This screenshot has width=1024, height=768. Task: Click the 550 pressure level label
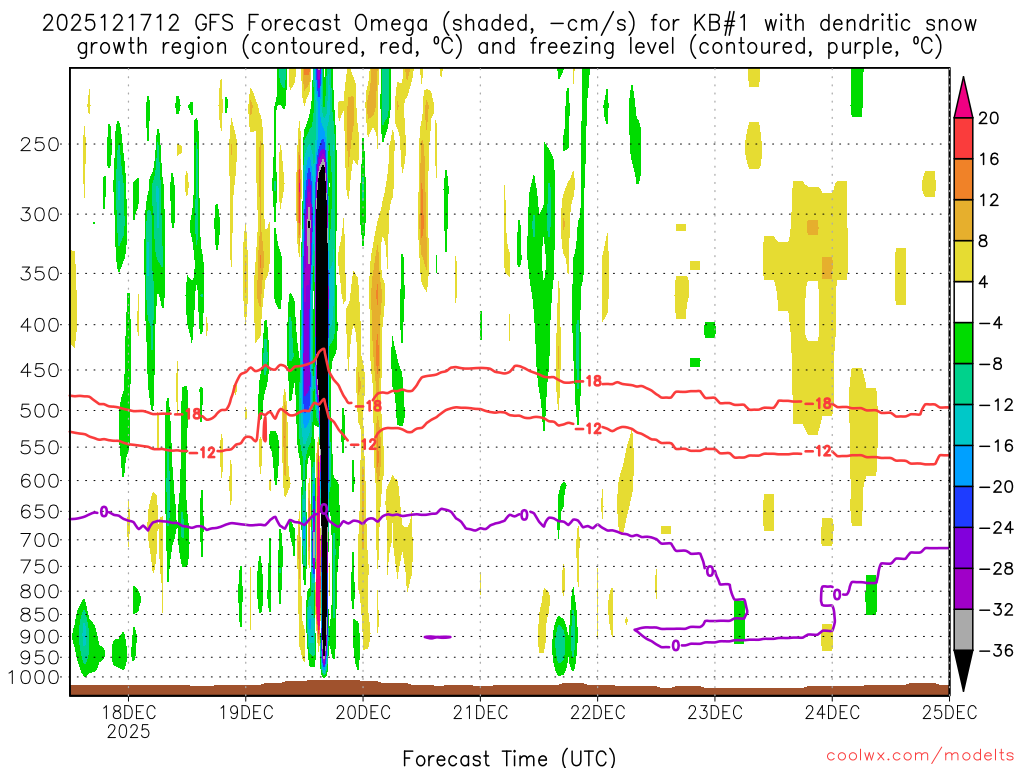pyautogui.click(x=40, y=447)
